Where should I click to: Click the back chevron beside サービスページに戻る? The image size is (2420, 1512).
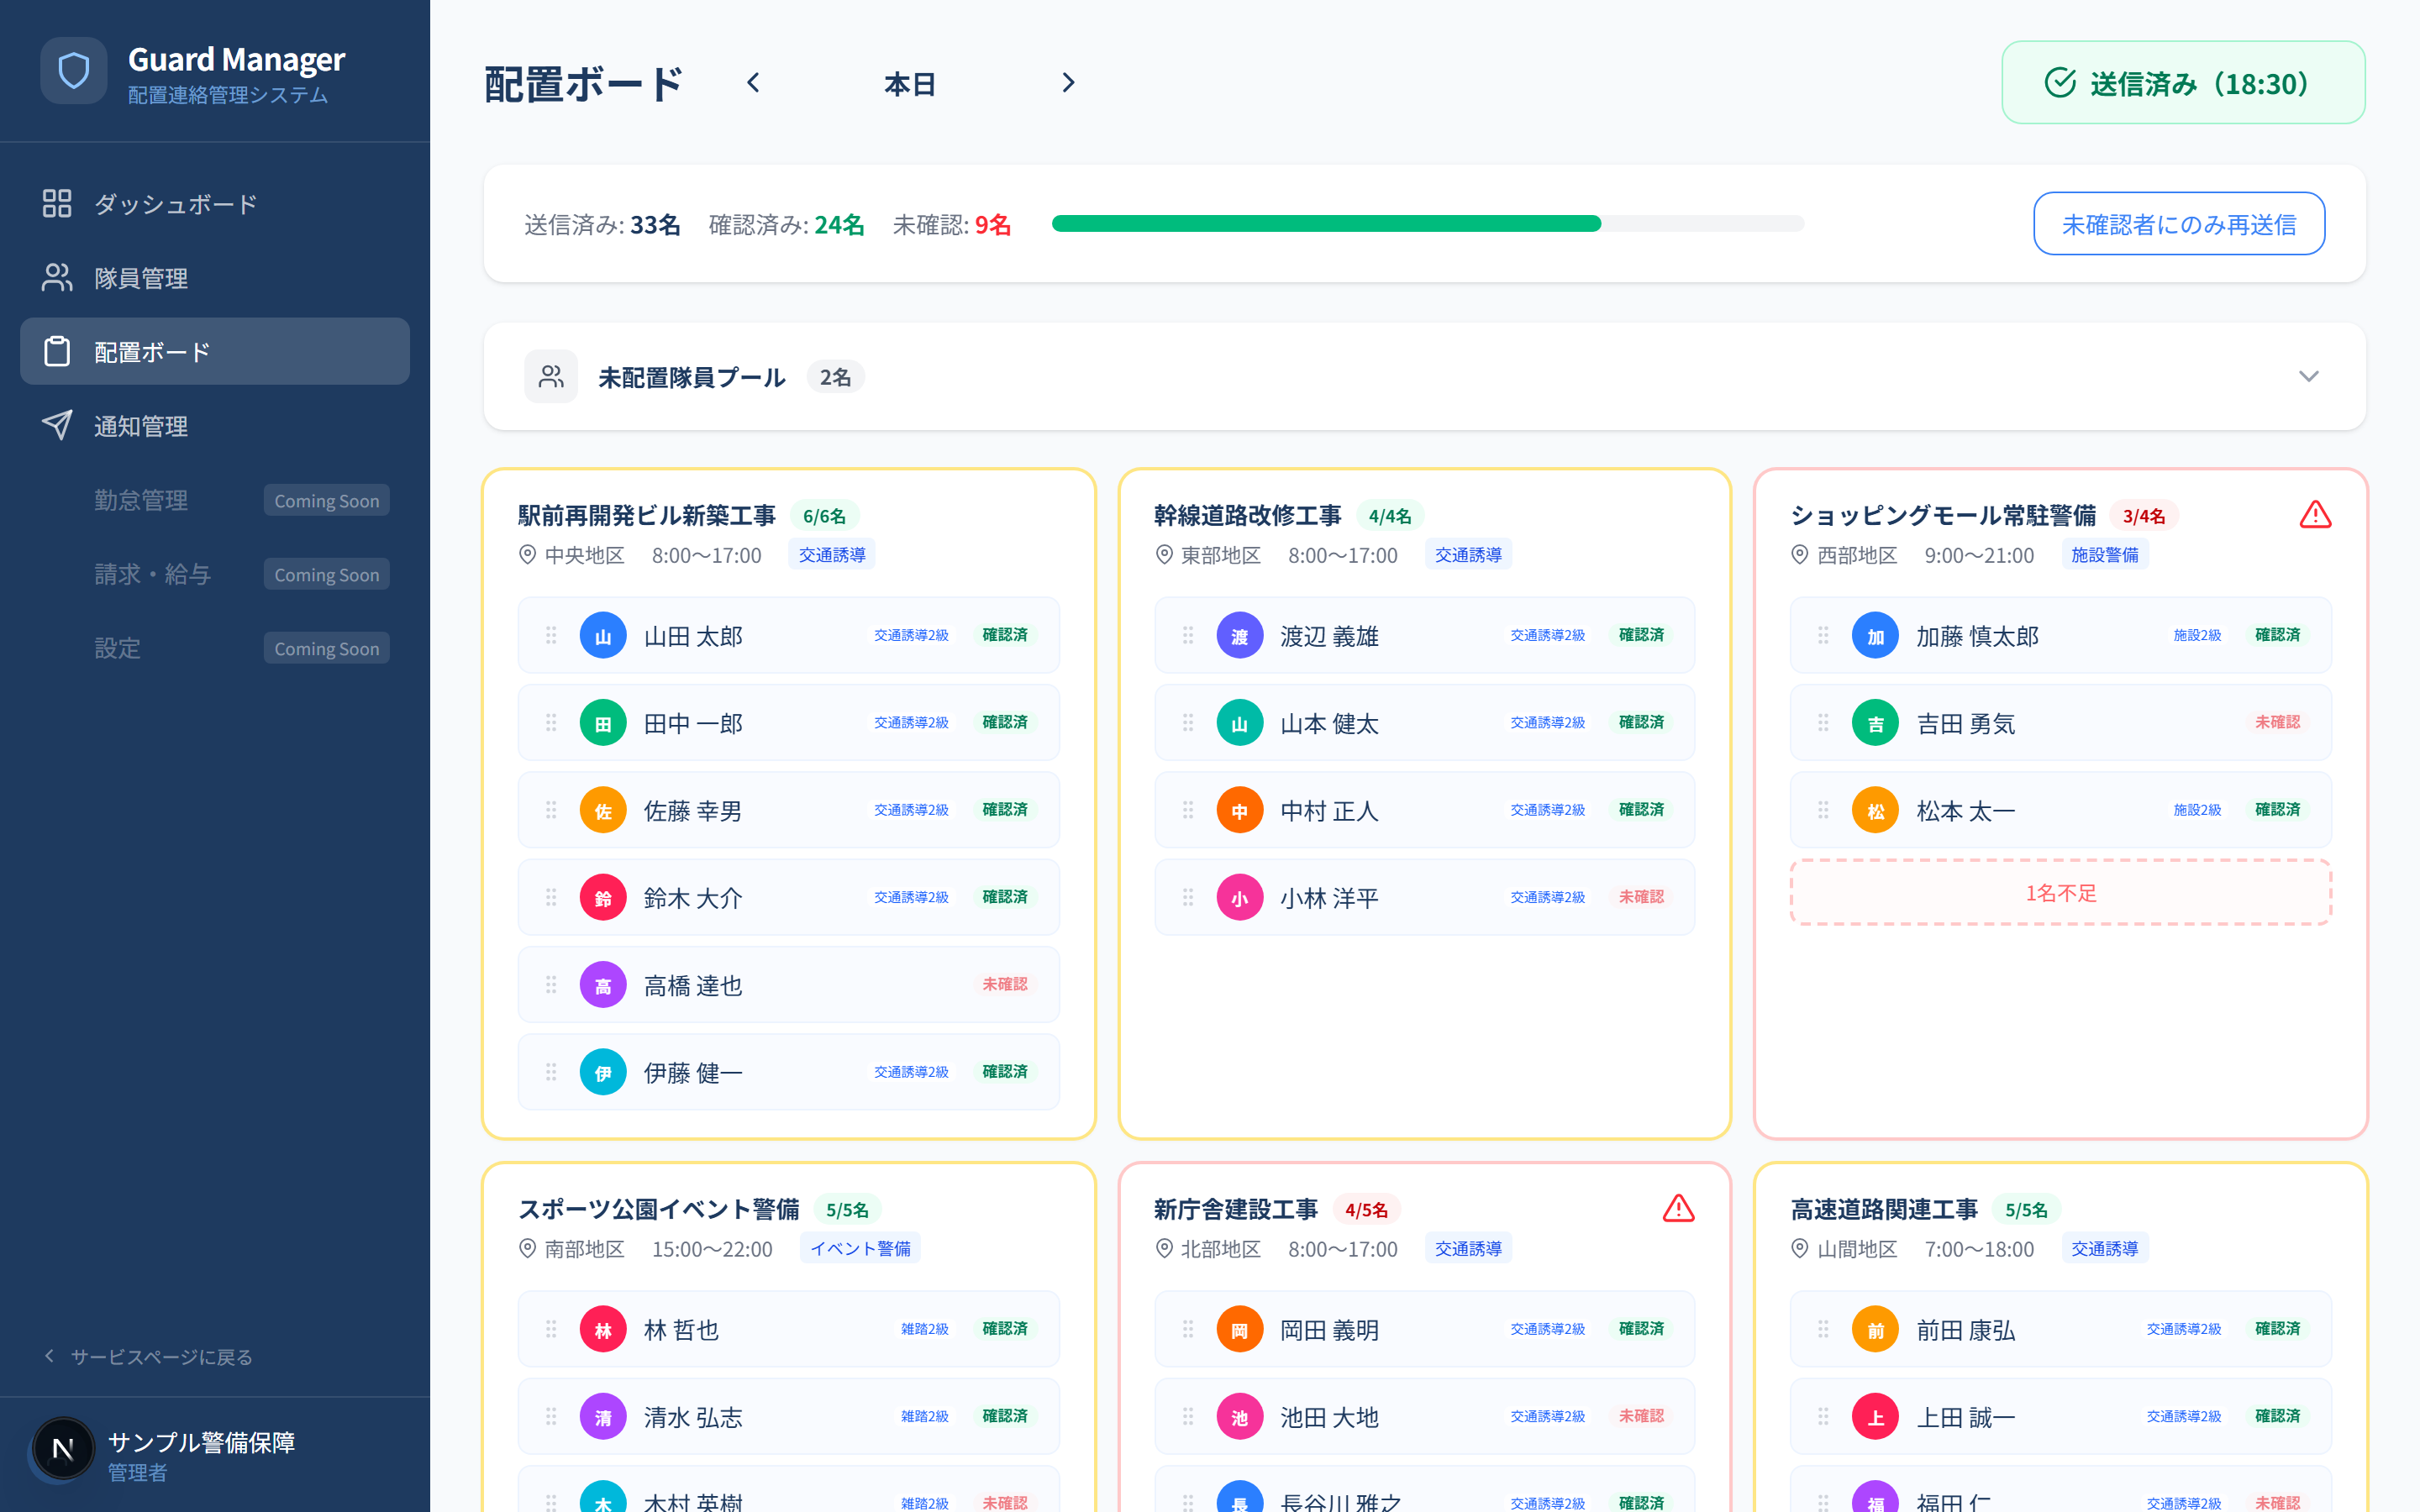tap(49, 1356)
